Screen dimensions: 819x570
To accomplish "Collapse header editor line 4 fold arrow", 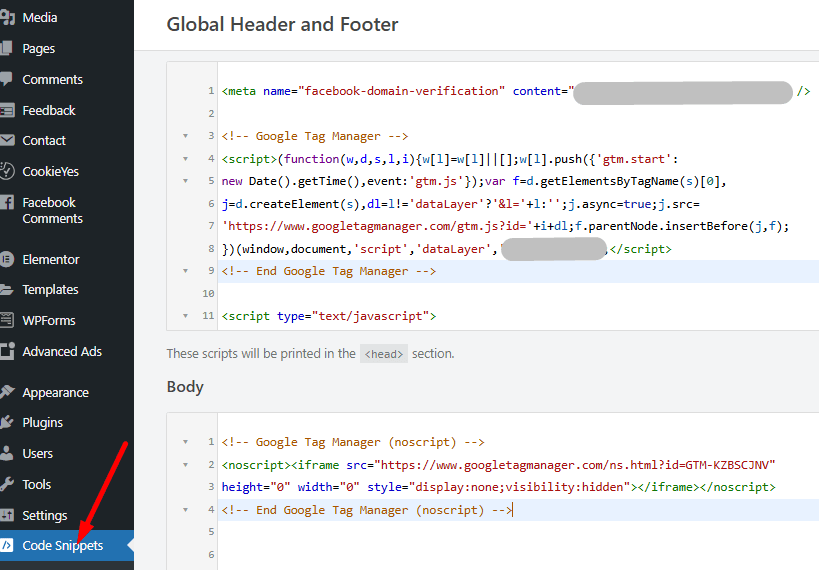I will coord(185,159).
